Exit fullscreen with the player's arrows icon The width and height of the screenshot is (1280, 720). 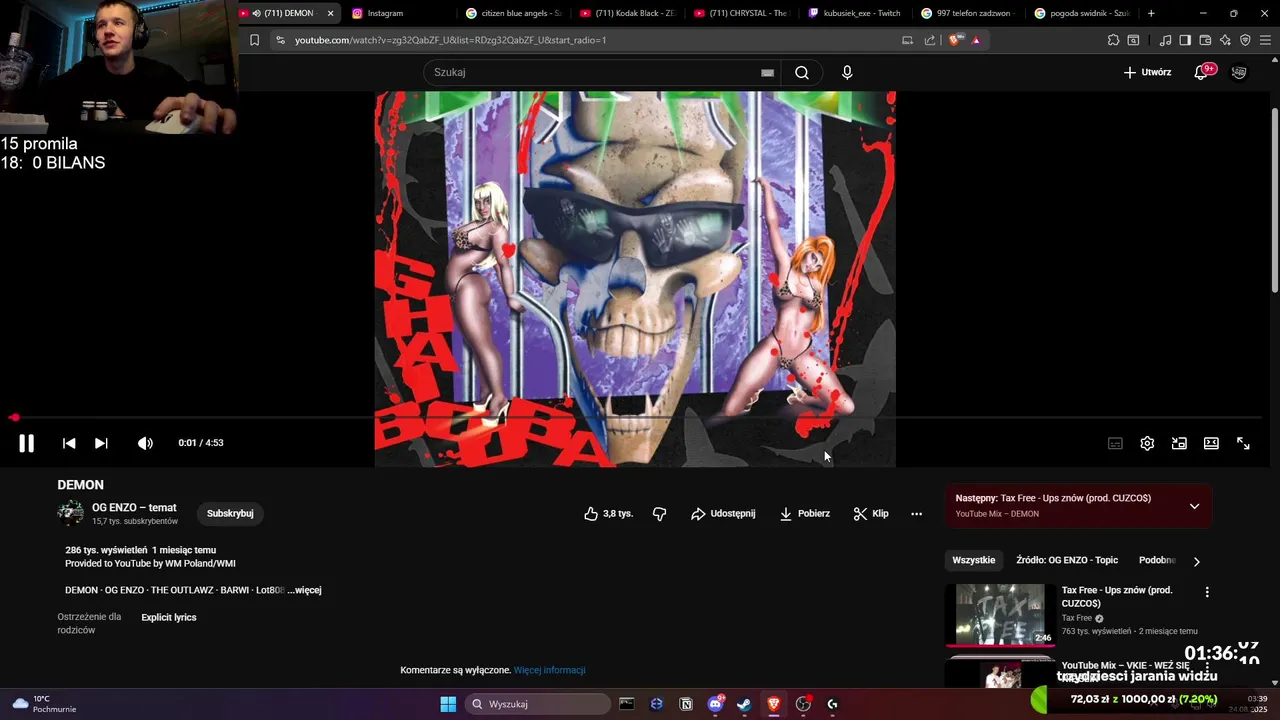tap(1243, 443)
